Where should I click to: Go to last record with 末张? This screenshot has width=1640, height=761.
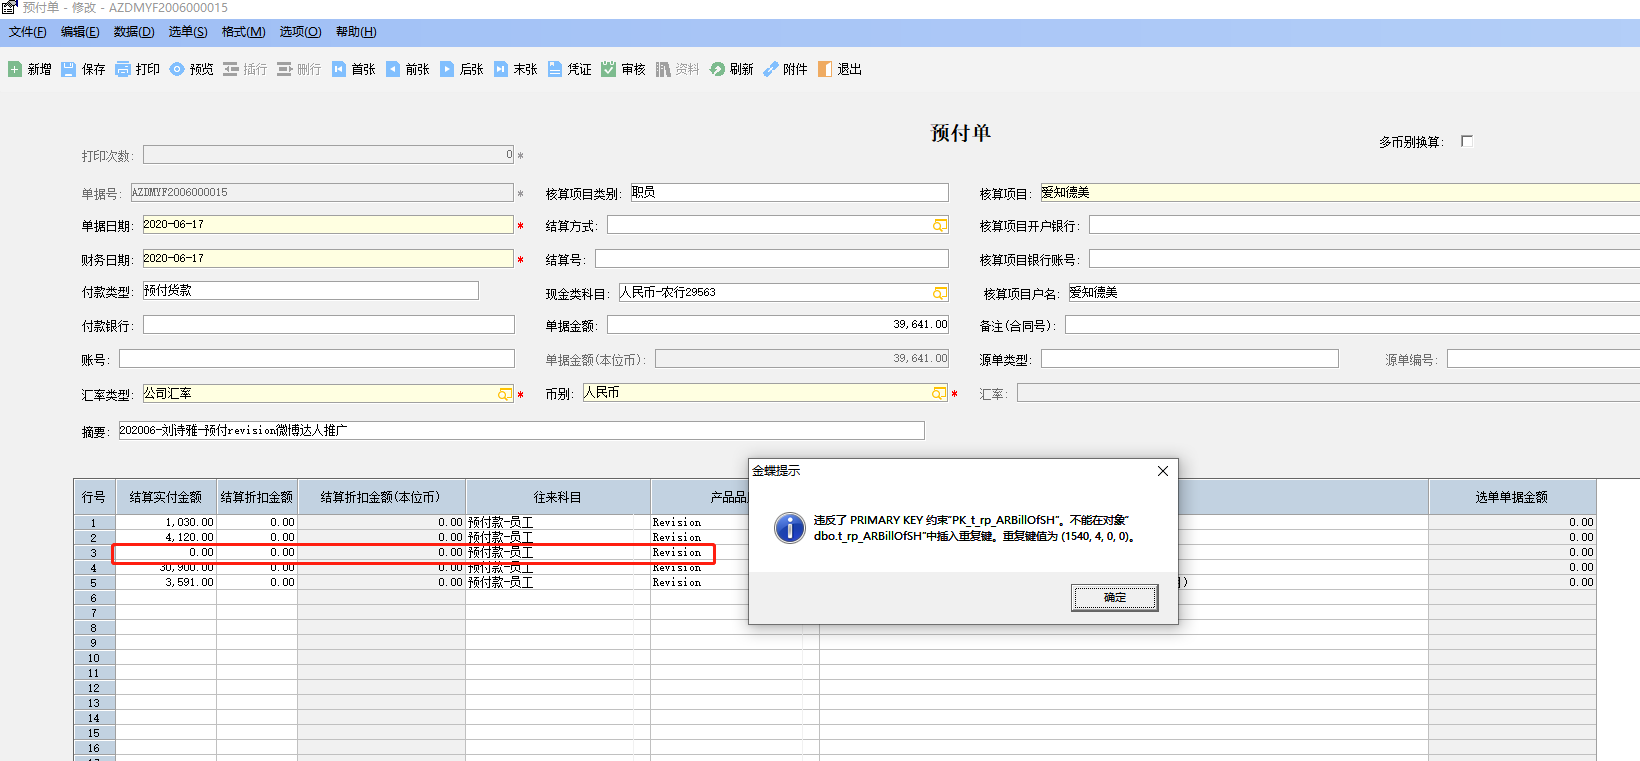pos(516,69)
